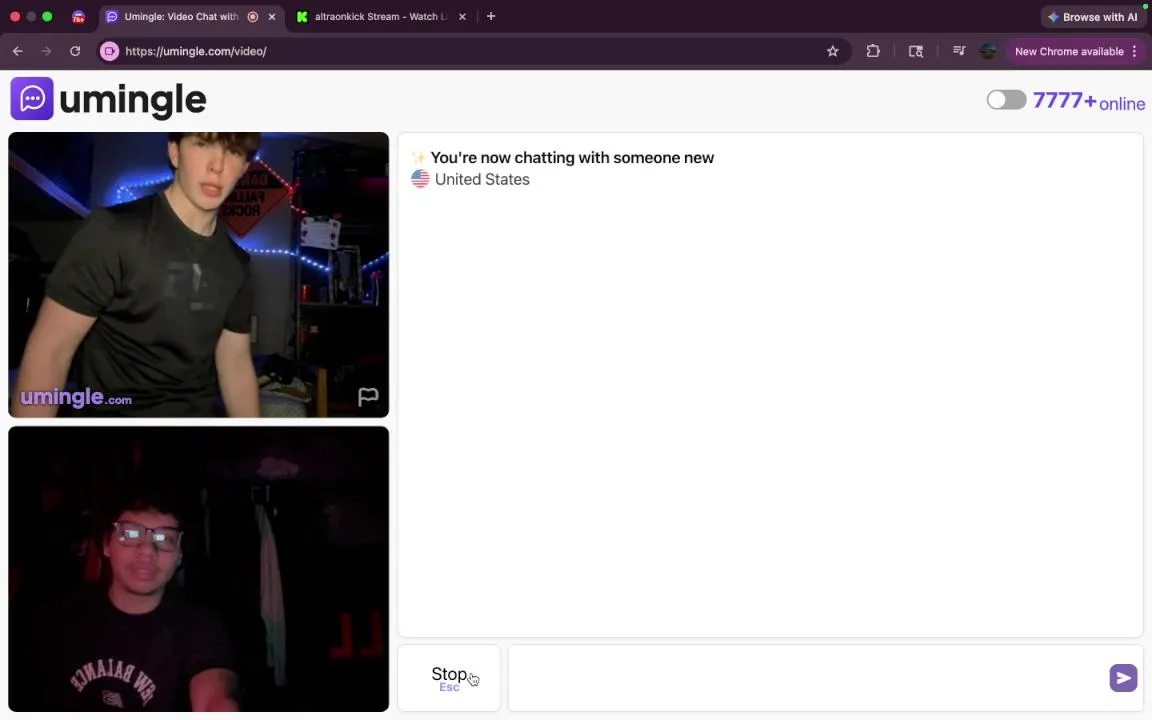Open a new browser tab
This screenshot has width=1152, height=720.
[x=491, y=16]
